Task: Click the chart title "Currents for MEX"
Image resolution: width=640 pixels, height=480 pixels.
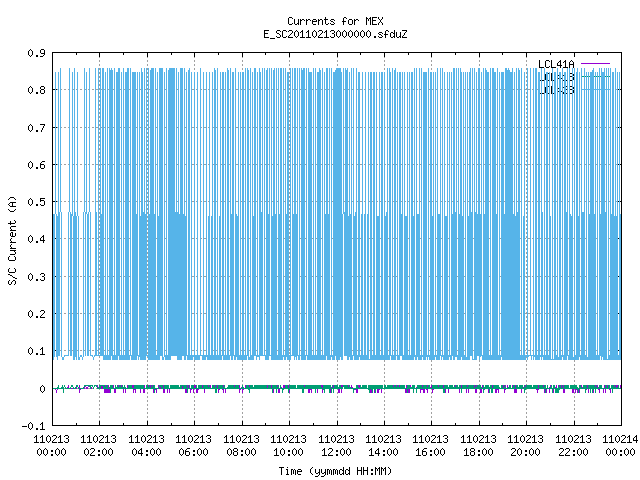Action: coord(335,21)
